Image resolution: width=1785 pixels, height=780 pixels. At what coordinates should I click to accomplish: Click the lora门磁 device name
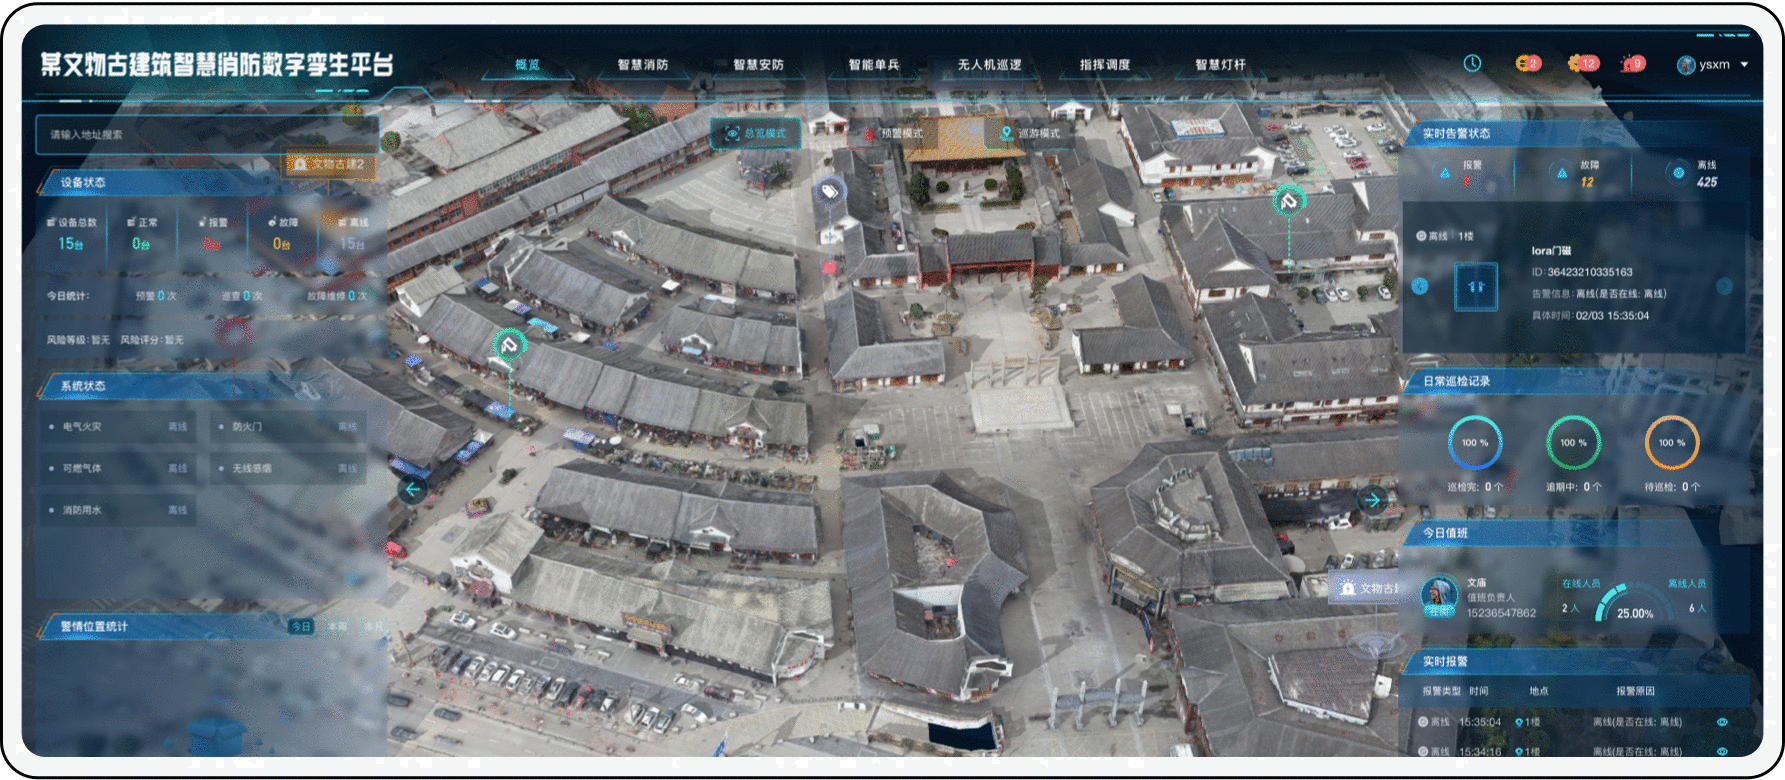pos(1551,251)
